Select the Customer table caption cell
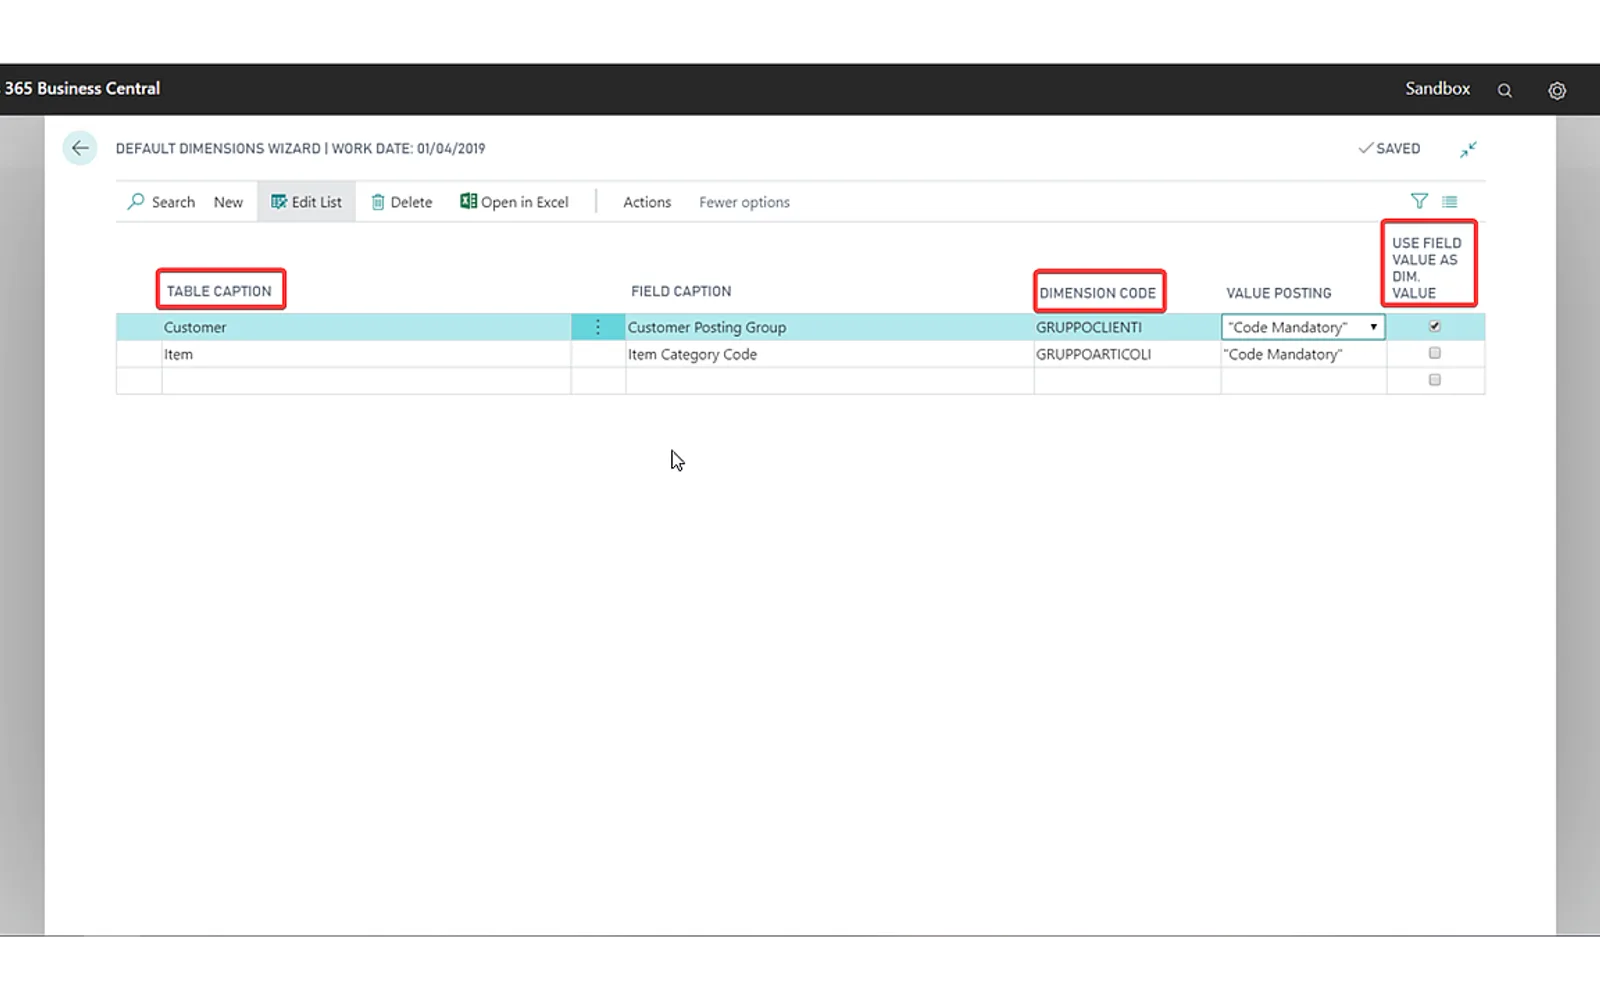 pos(366,327)
